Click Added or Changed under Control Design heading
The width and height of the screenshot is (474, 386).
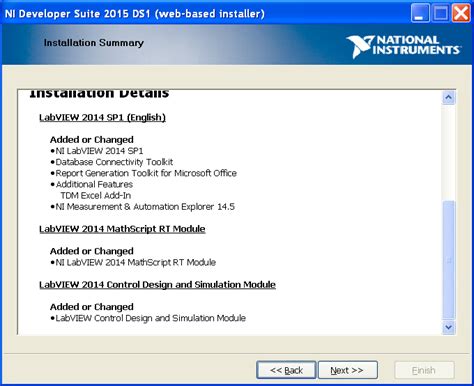tap(92, 306)
